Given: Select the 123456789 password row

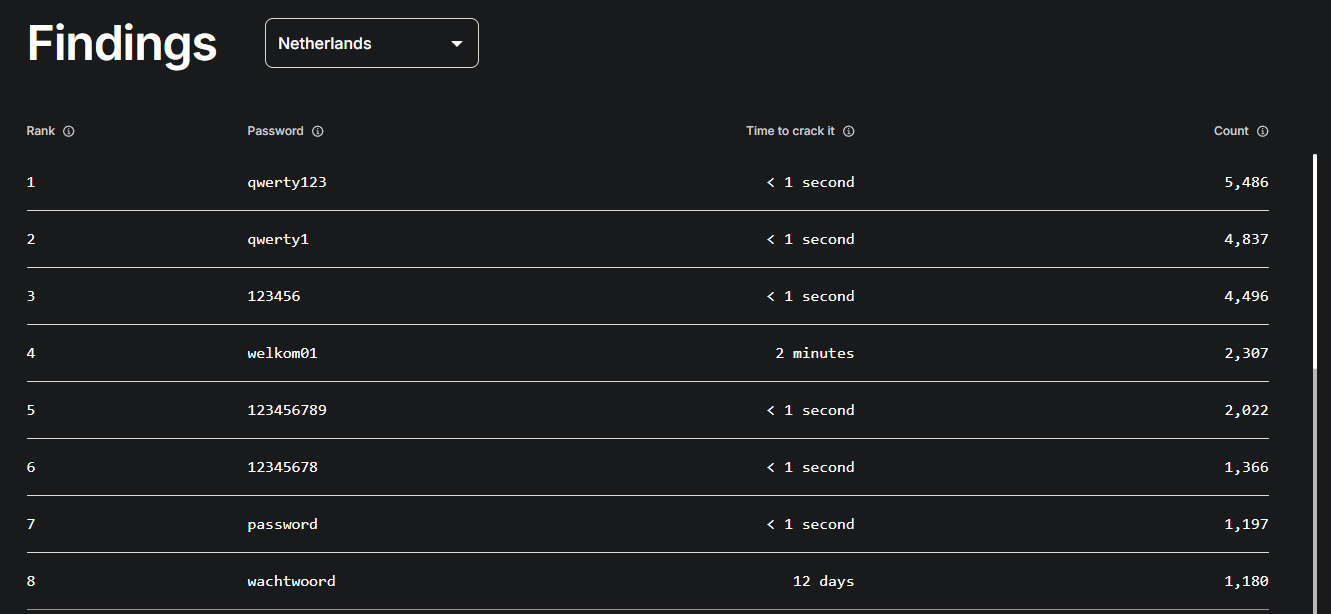Looking at the screenshot, I should (x=648, y=410).
